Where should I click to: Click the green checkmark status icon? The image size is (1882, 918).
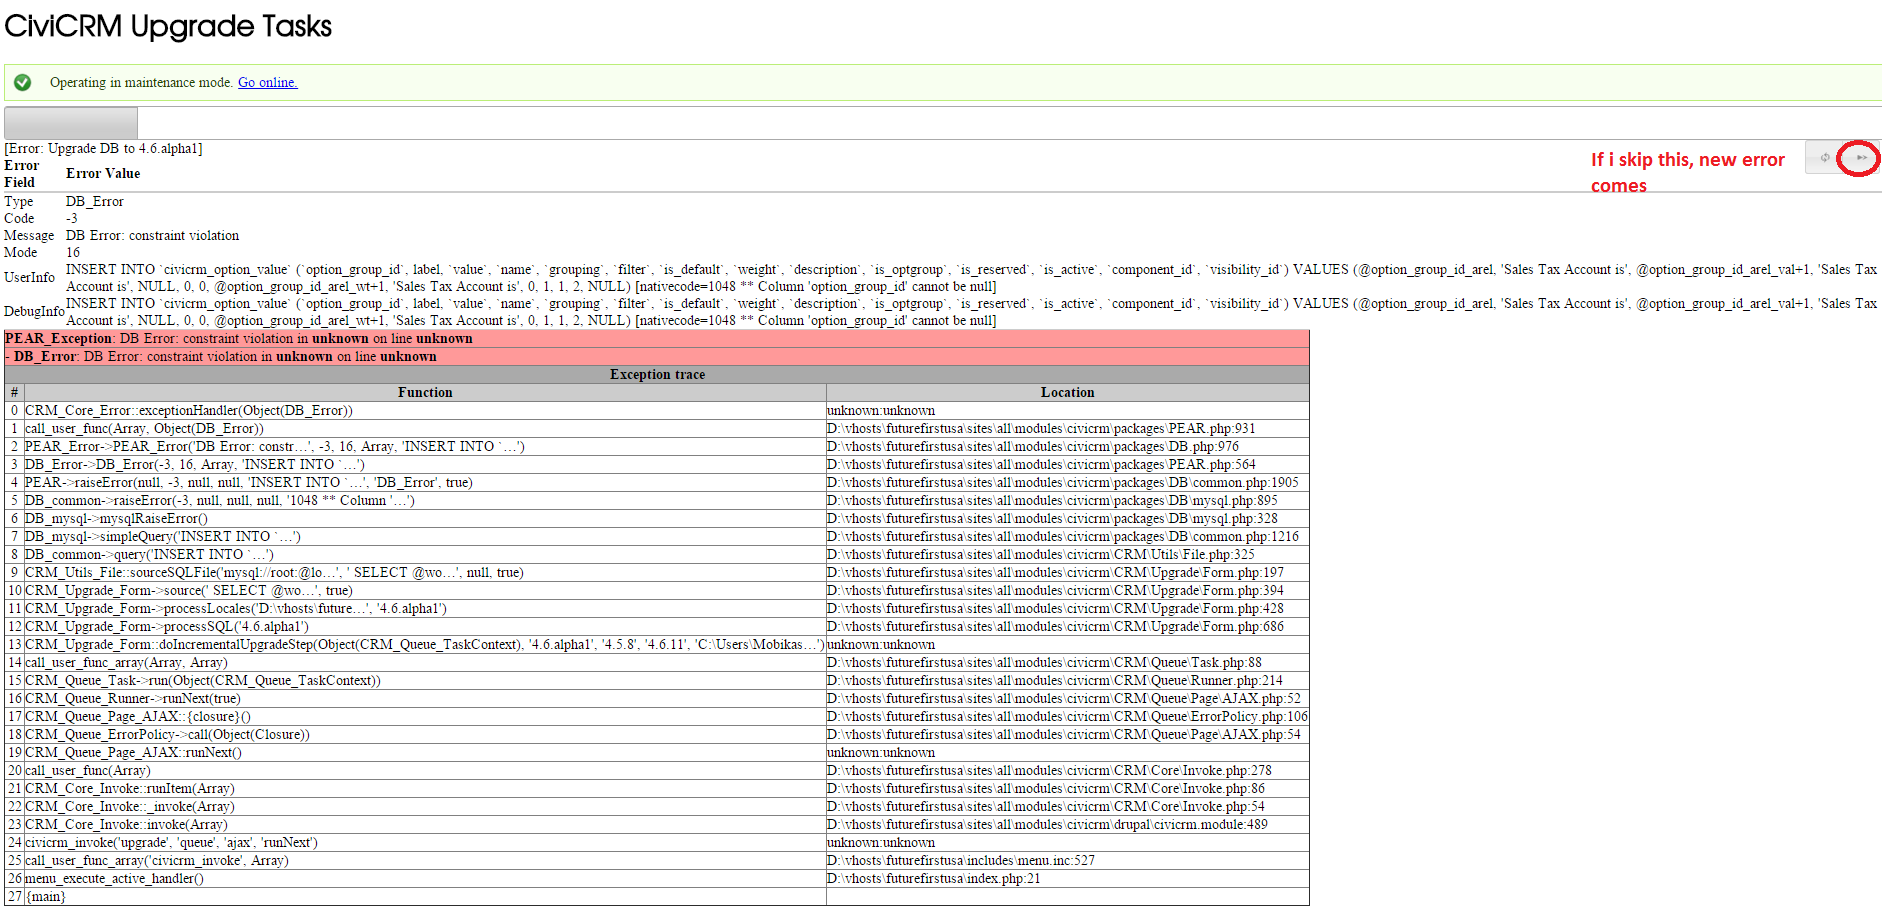tap(22, 82)
